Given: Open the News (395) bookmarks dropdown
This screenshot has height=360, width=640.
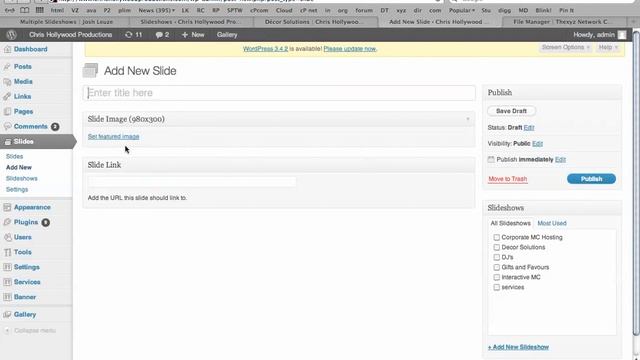Looking at the screenshot, I should (x=156, y=10).
